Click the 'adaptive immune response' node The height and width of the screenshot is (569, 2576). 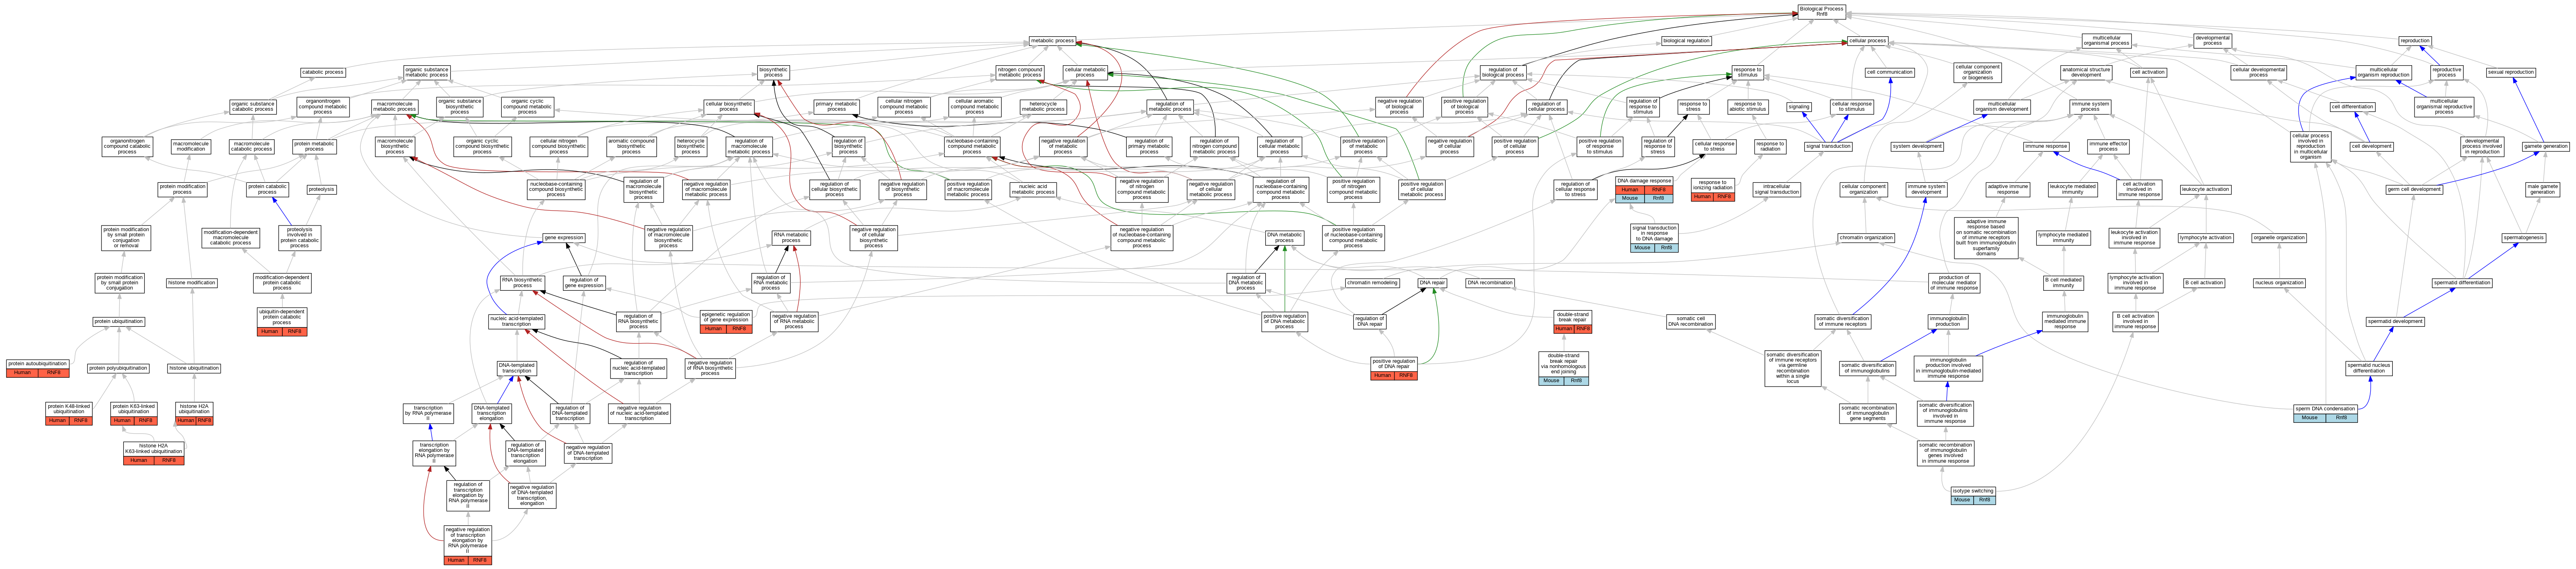click(2008, 189)
